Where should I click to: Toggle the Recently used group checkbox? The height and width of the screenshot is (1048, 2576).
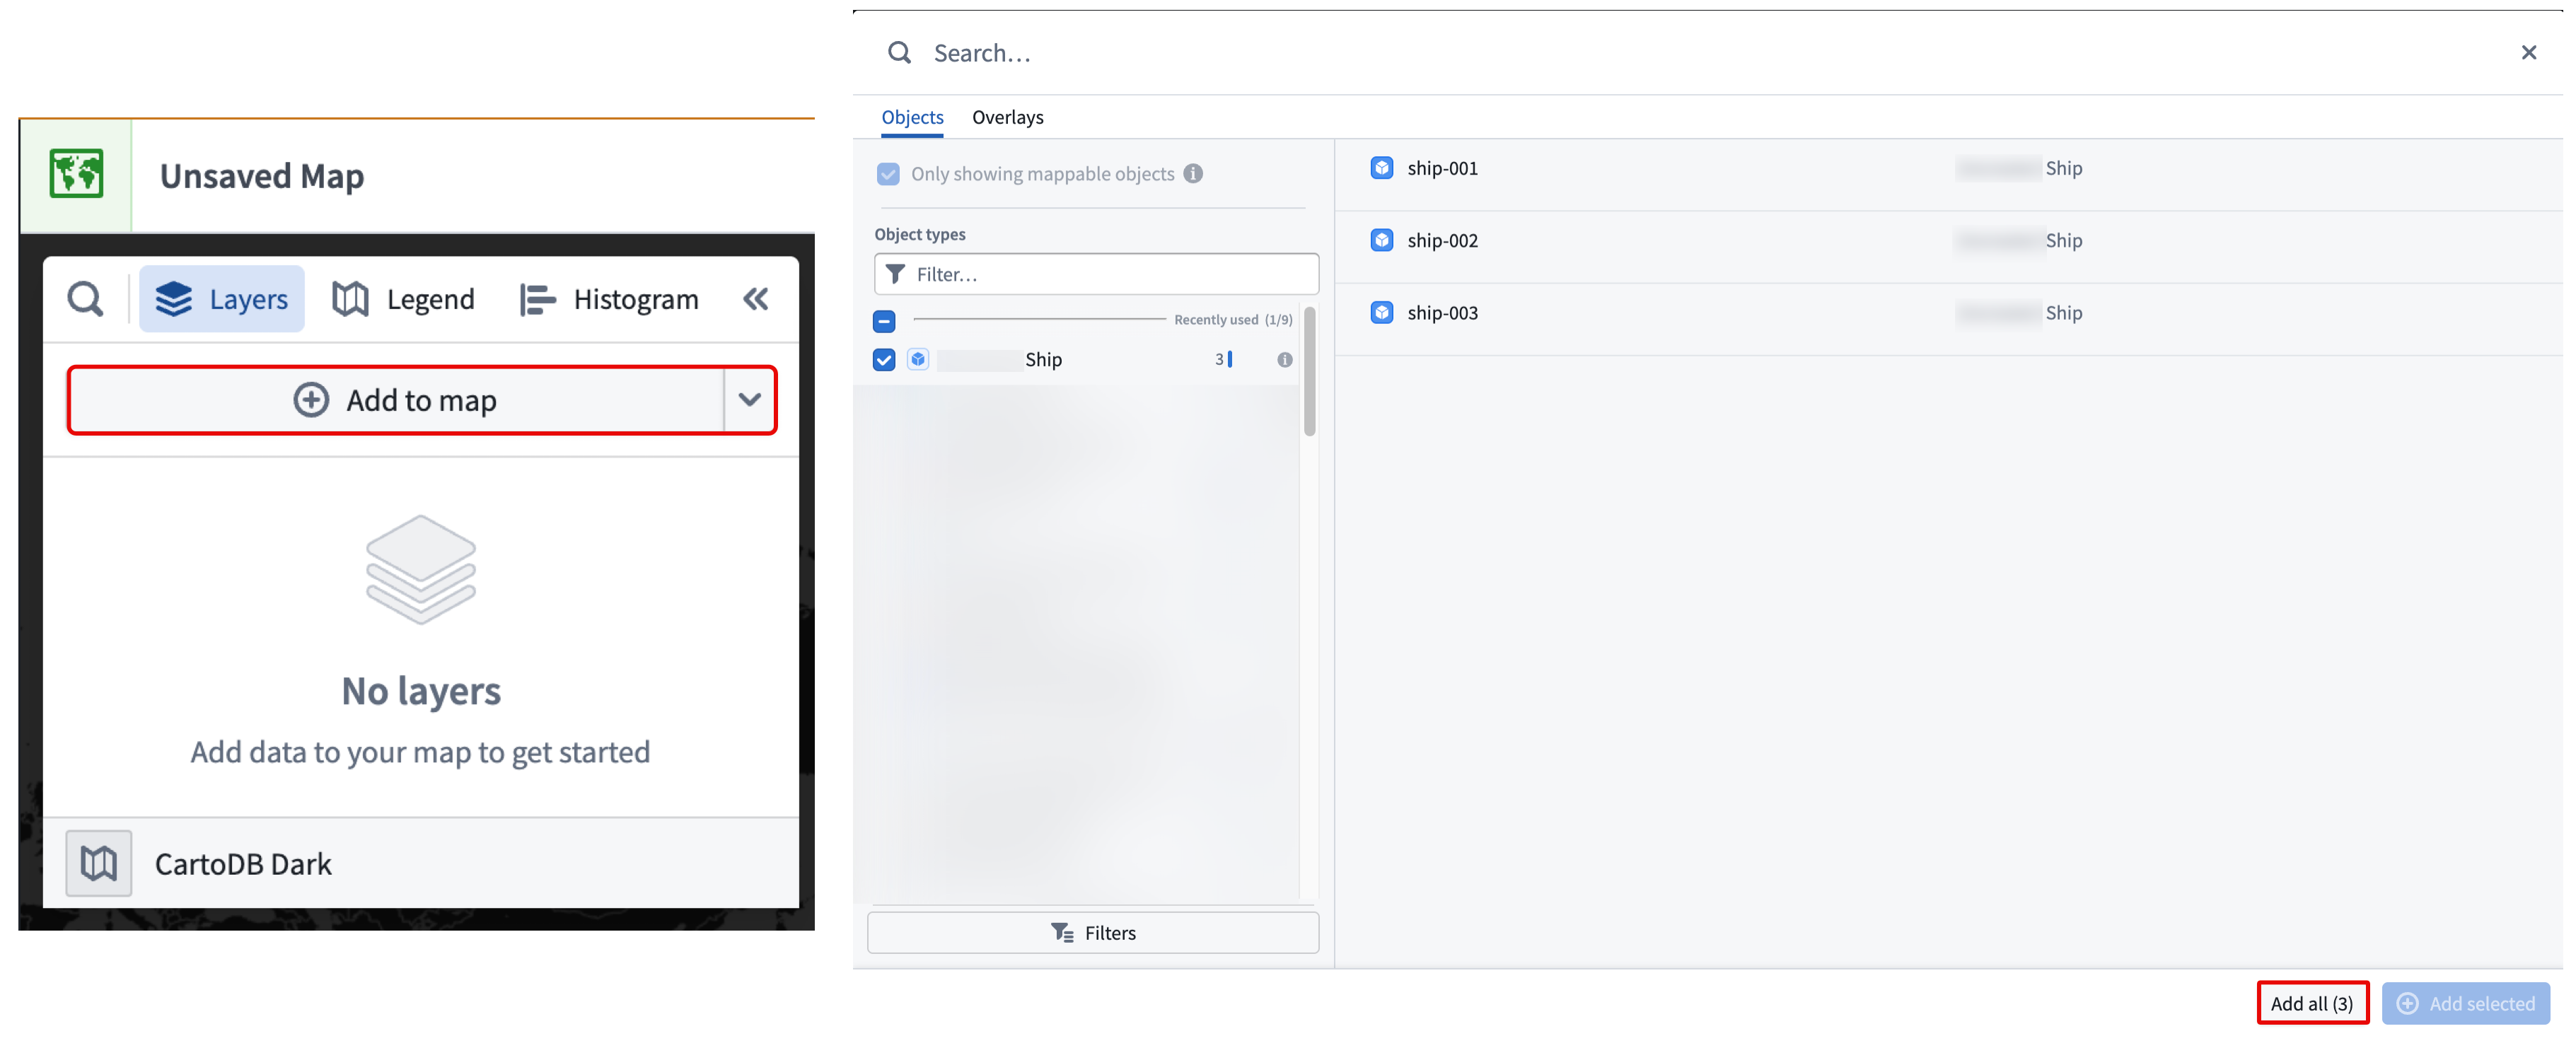884,321
